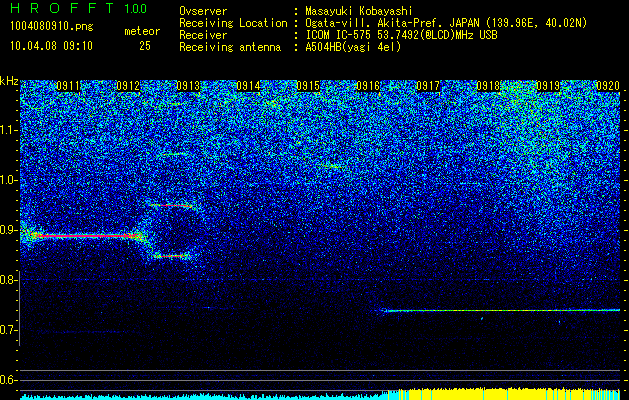
Task: Click the 0919 time marker
Action: click(548, 86)
